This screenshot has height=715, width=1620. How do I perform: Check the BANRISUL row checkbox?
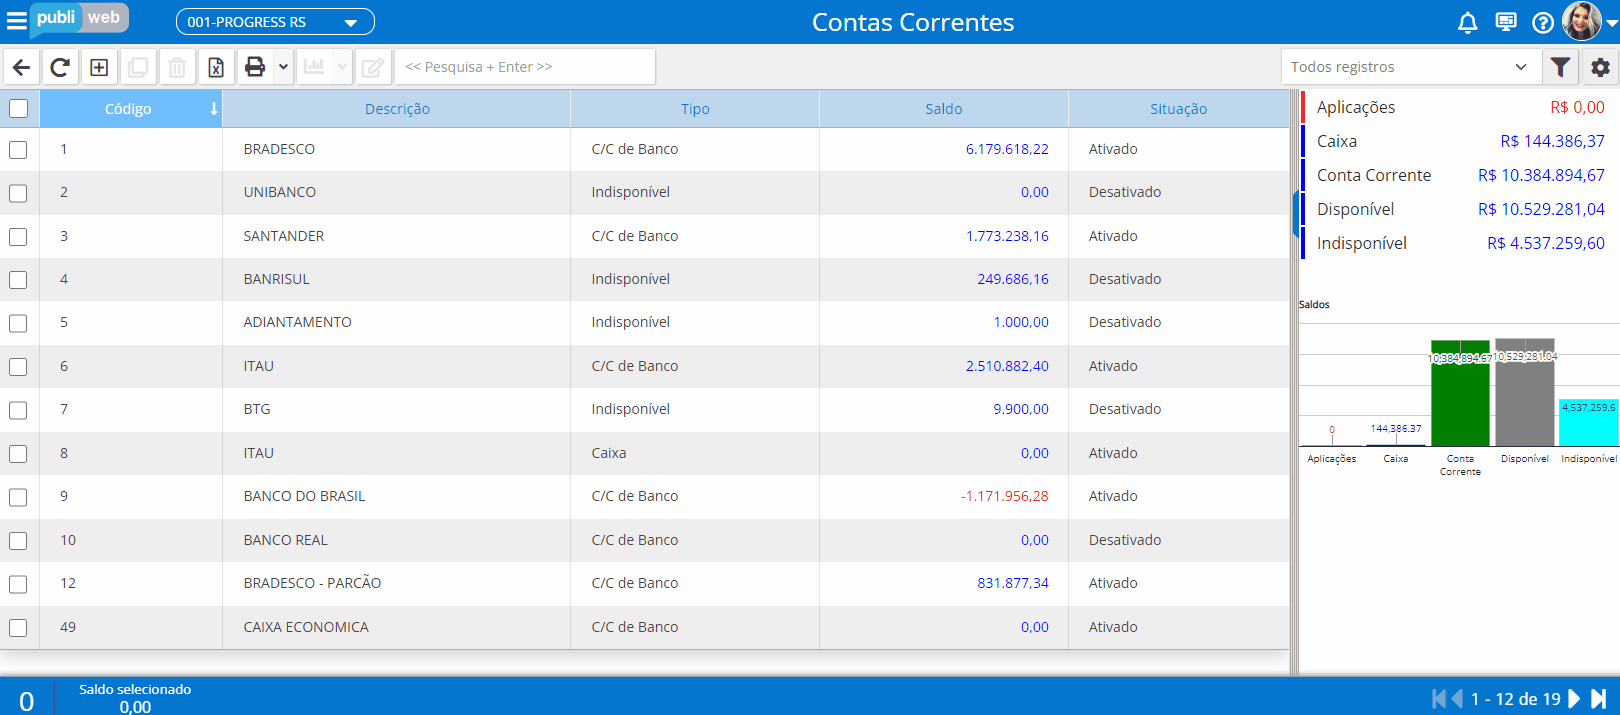18,280
